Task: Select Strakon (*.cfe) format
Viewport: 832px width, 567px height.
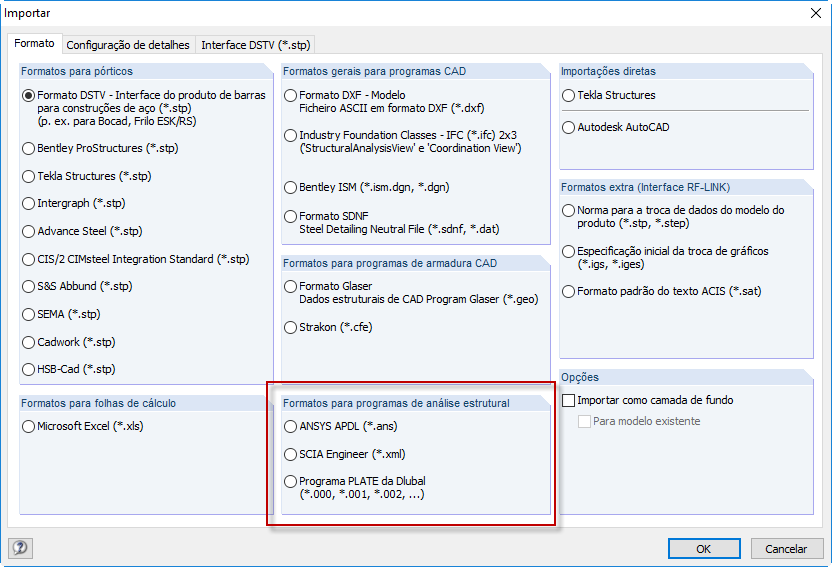Action: click(x=290, y=327)
